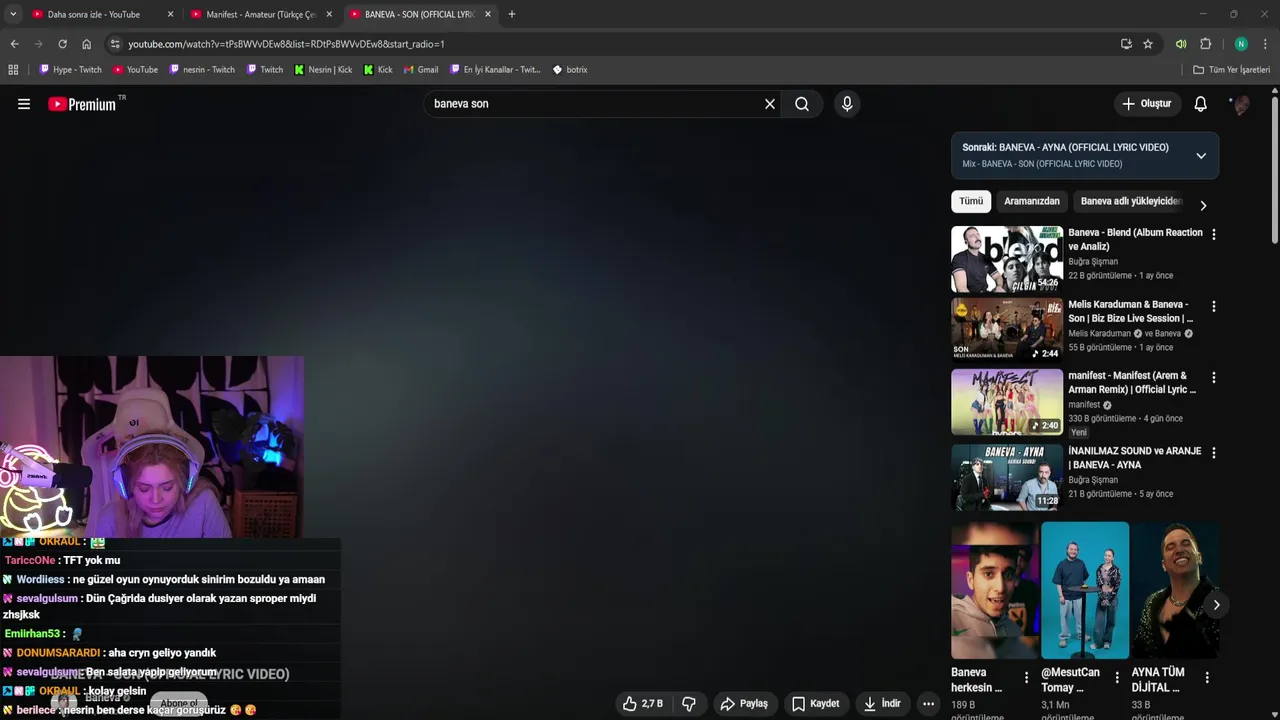
Task: Go back in browser history
Action: click(x=14, y=44)
